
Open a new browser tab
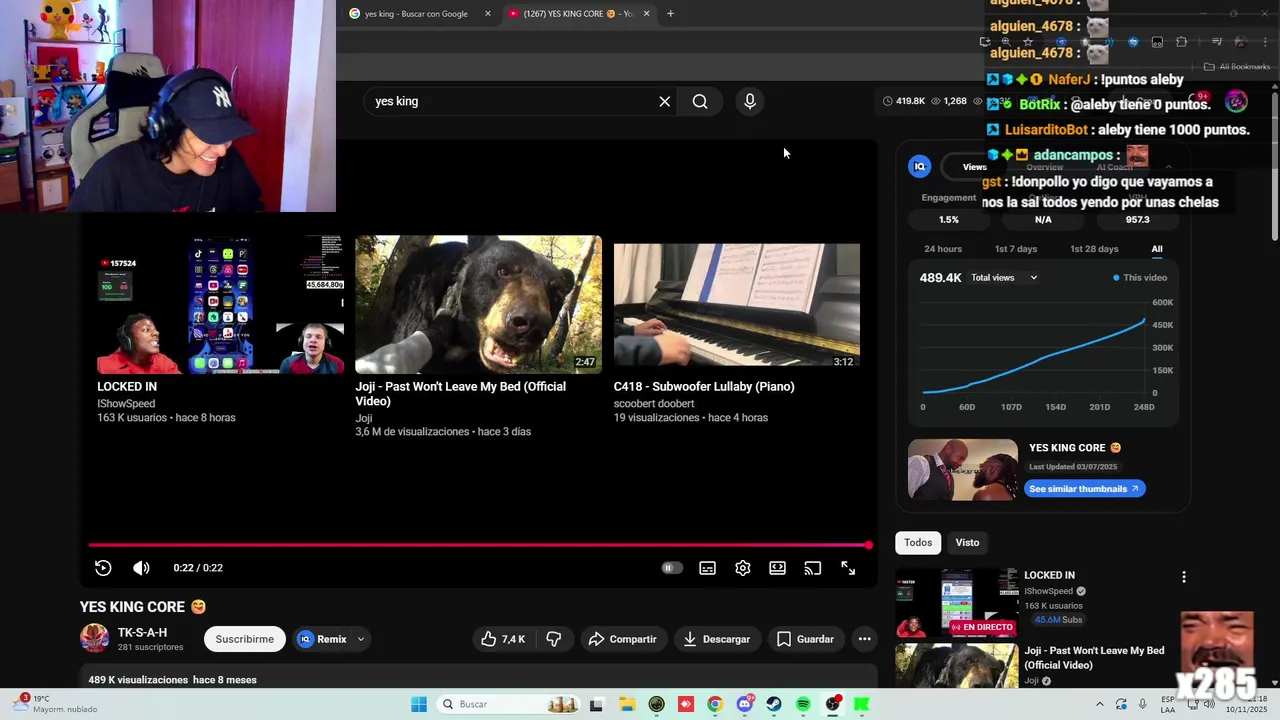670,14
